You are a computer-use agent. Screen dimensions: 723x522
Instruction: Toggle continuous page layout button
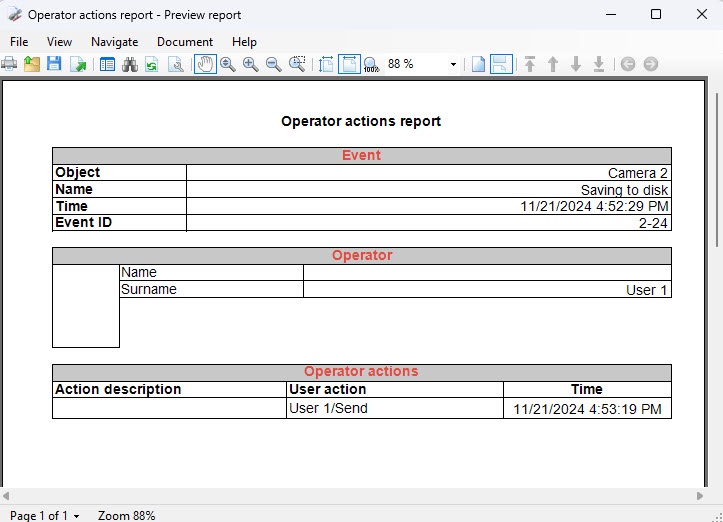click(x=501, y=64)
